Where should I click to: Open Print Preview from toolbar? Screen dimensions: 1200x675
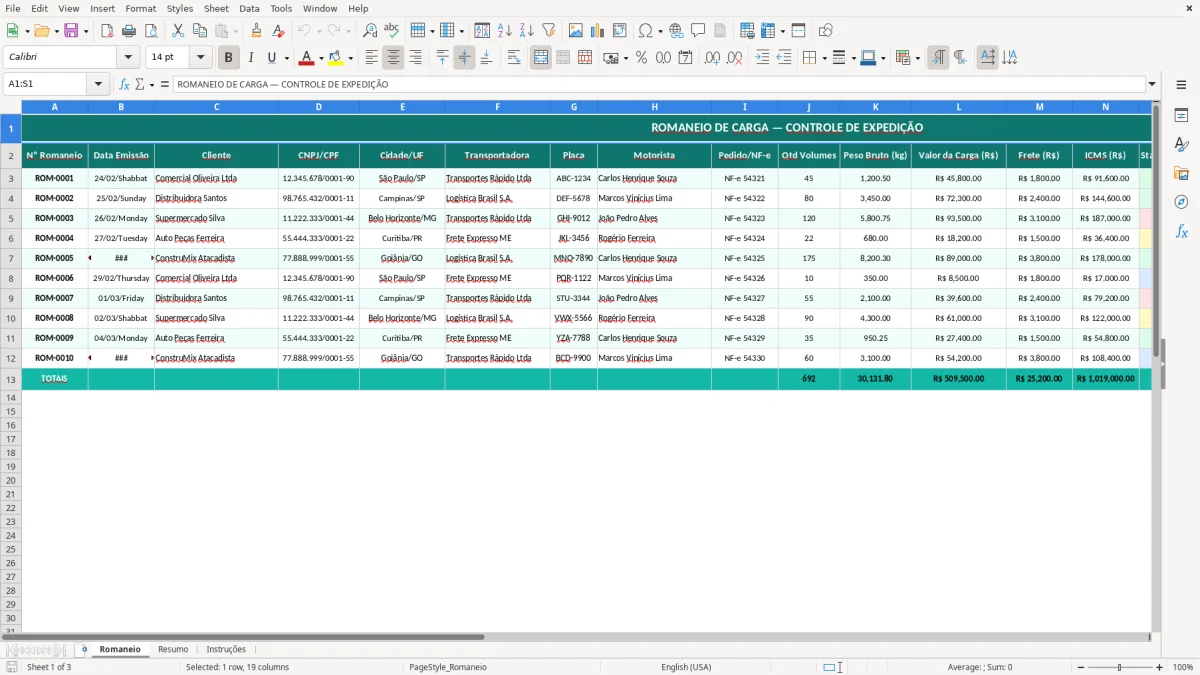click(151, 31)
